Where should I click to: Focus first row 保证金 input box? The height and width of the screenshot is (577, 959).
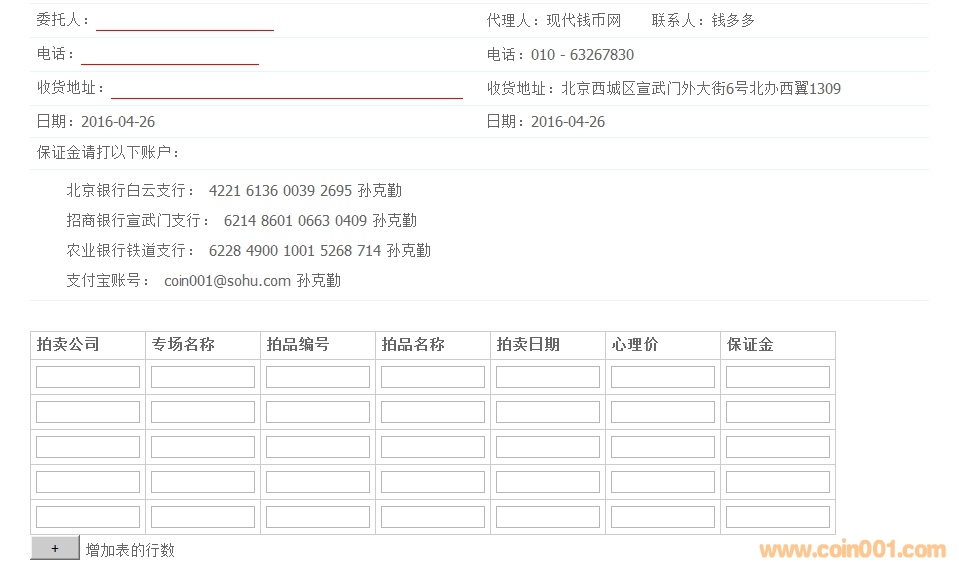click(778, 377)
